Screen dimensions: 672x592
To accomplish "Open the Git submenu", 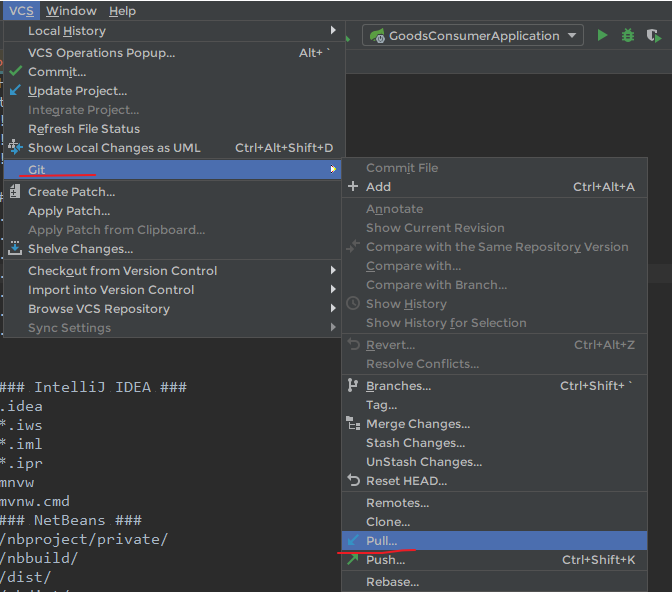I will pos(172,169).
